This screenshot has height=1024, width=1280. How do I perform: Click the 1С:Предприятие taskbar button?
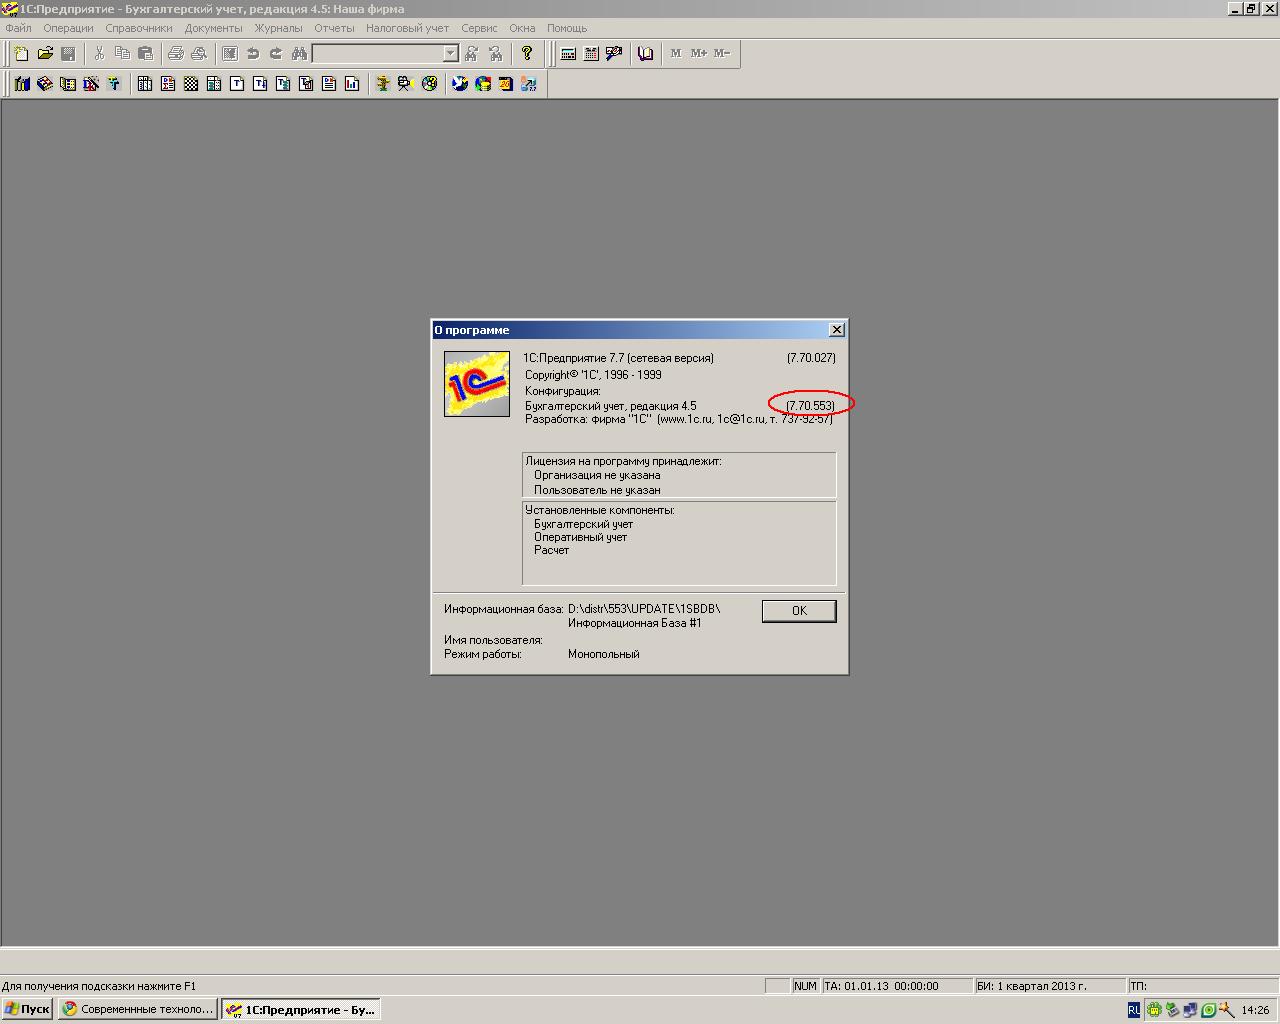(300, 1009)
